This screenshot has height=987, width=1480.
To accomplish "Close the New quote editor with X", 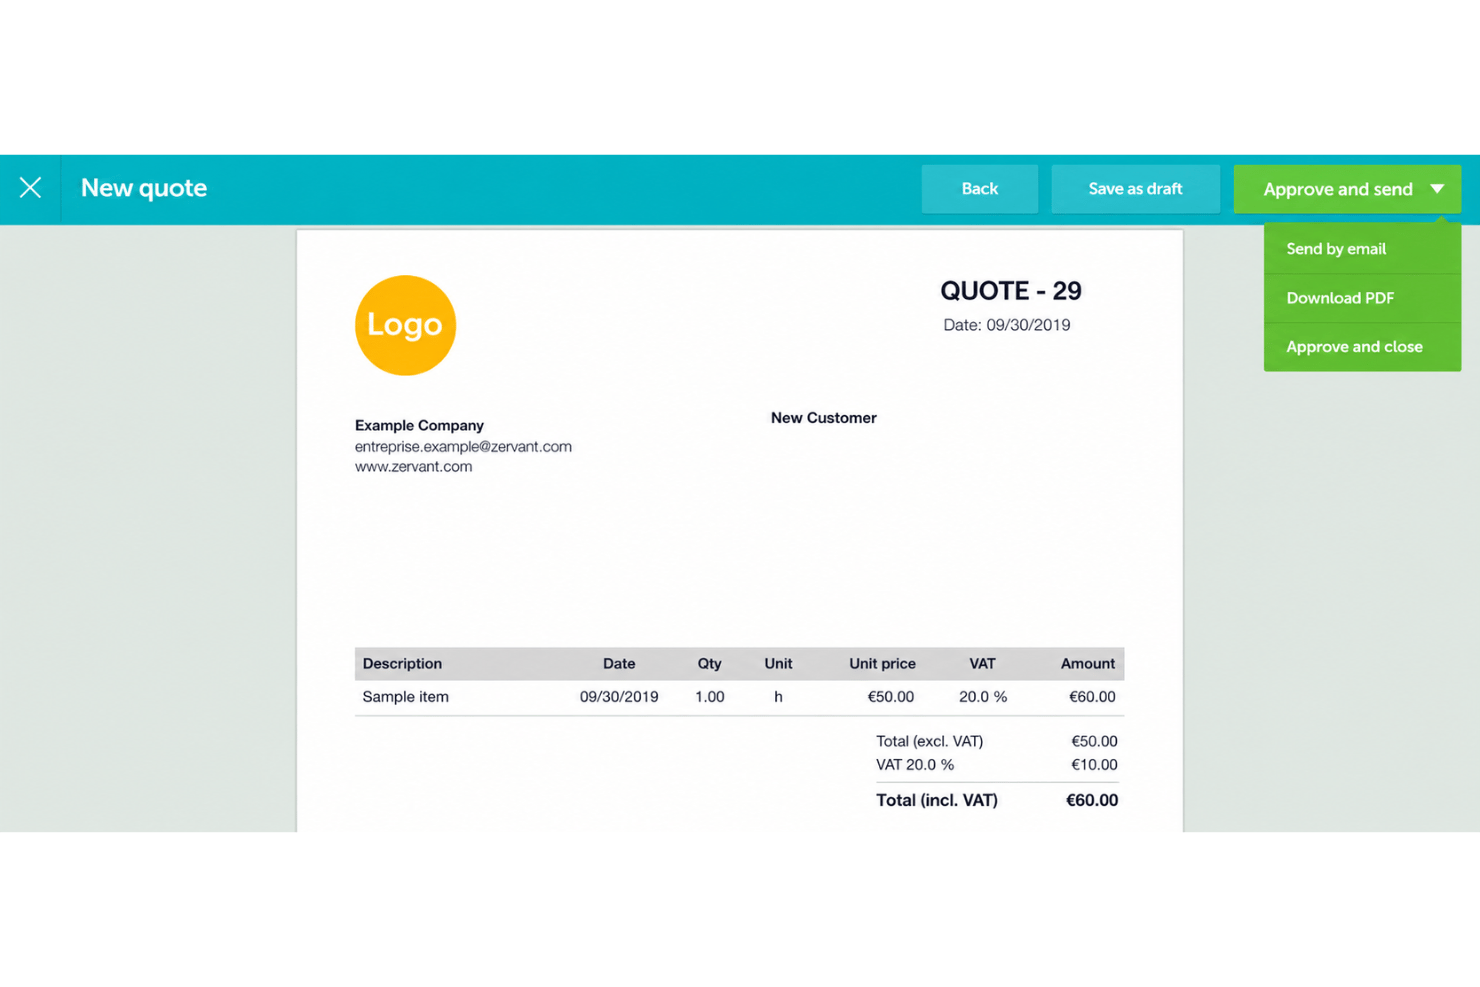I will click(x=30, y=188).
